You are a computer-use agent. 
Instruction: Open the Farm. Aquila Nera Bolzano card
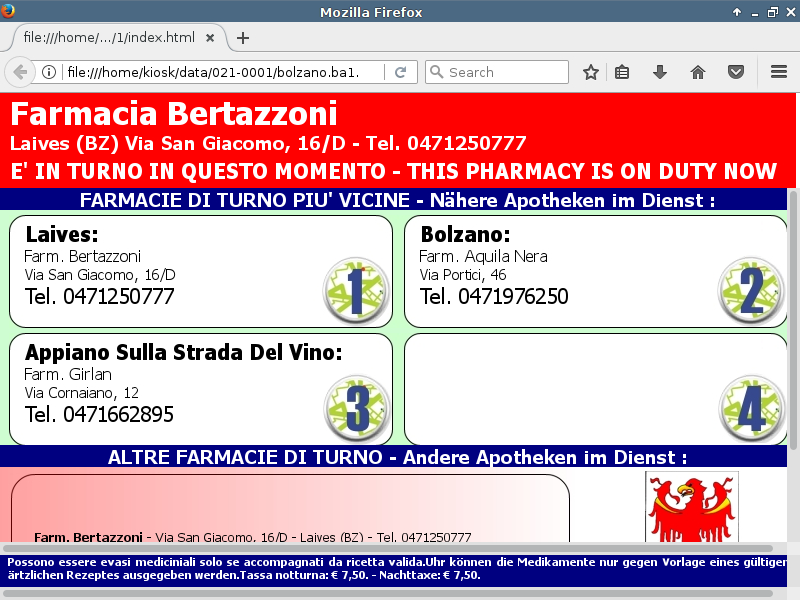[x=560, y=271]
